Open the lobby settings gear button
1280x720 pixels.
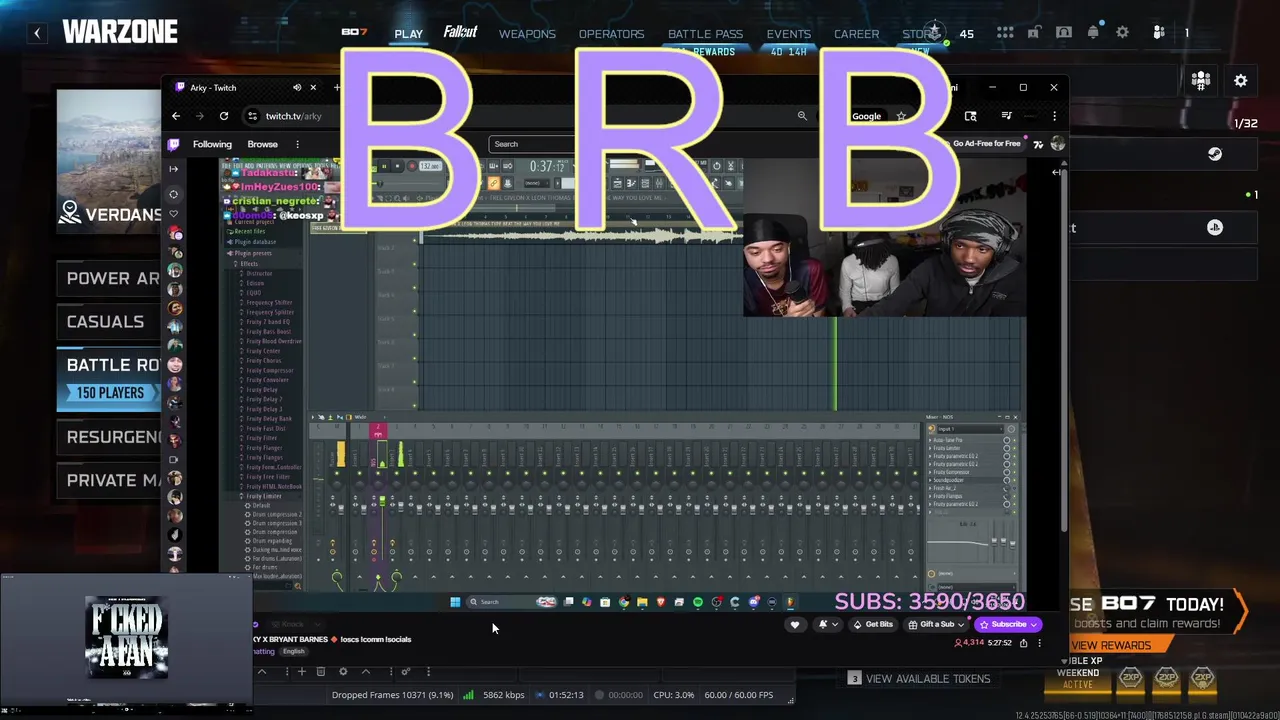coord(1241,81)
